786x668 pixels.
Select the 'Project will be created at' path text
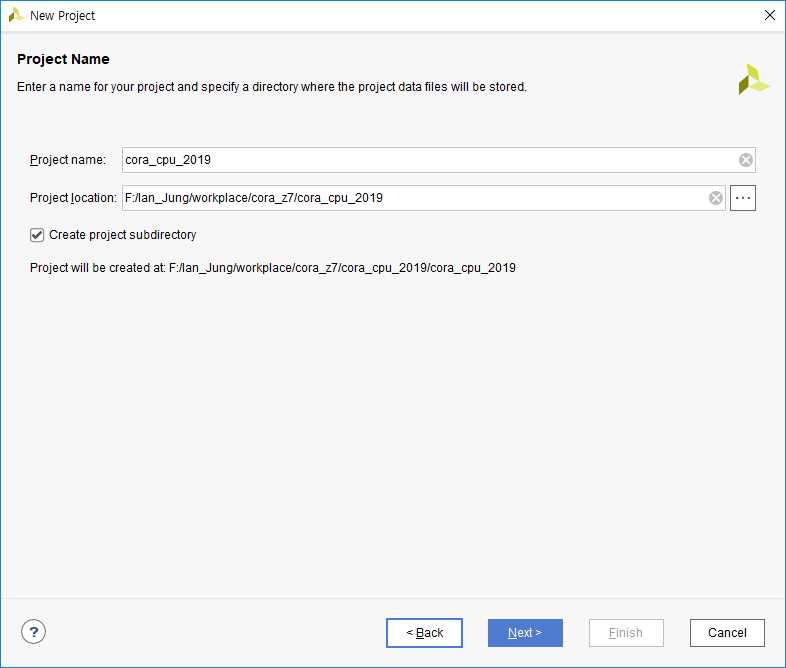(x=273, y=268)
